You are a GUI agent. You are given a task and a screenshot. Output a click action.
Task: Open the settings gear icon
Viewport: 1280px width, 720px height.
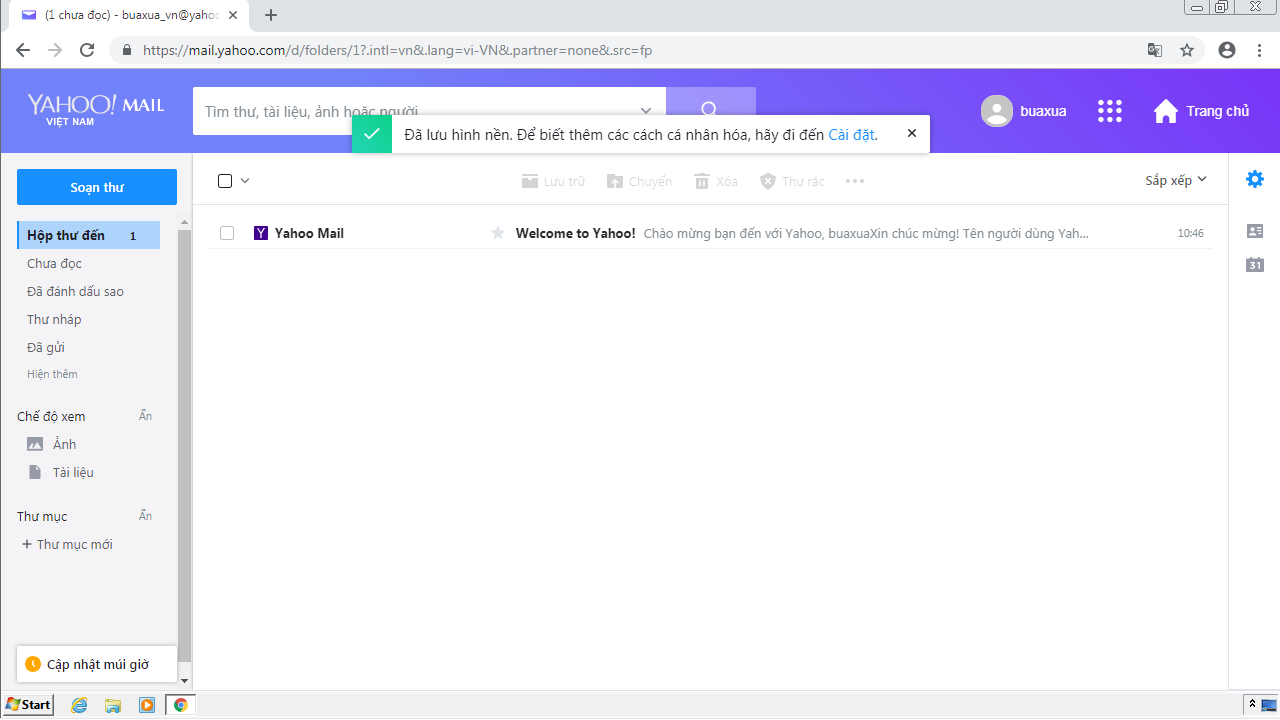click(x=1255, y=179)
